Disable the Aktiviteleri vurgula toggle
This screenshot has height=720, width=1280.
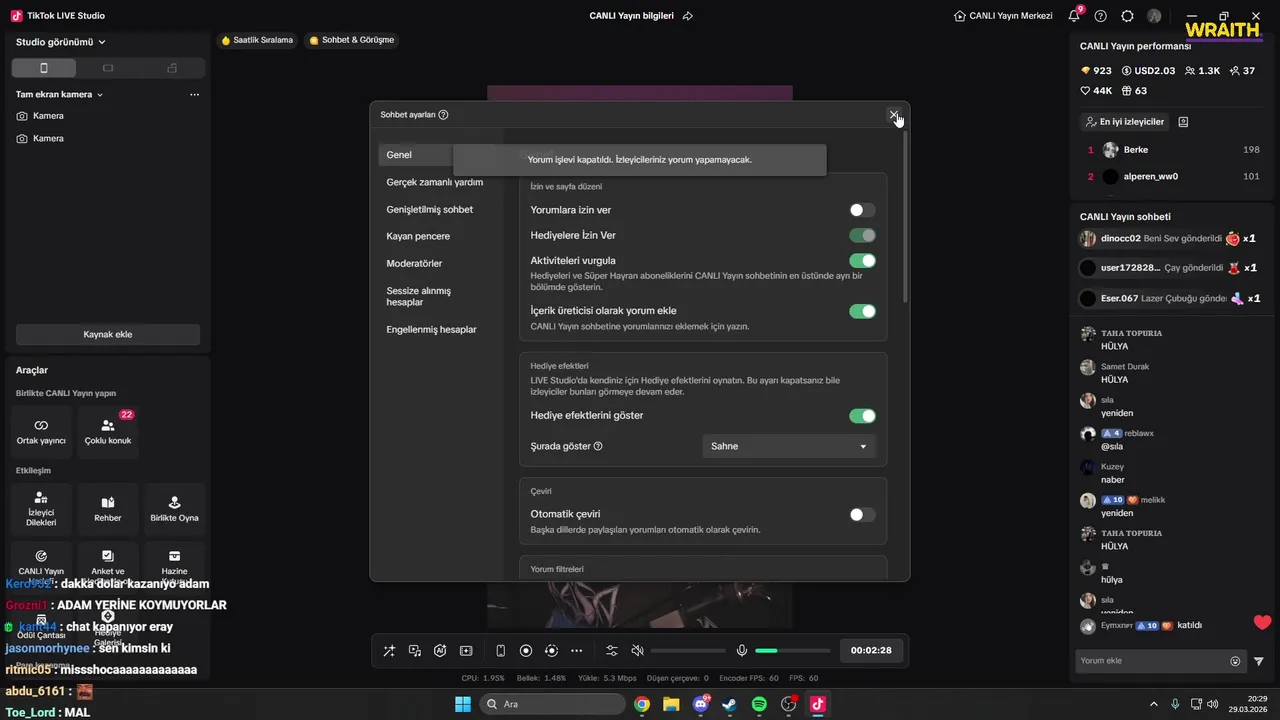point(862,261)
